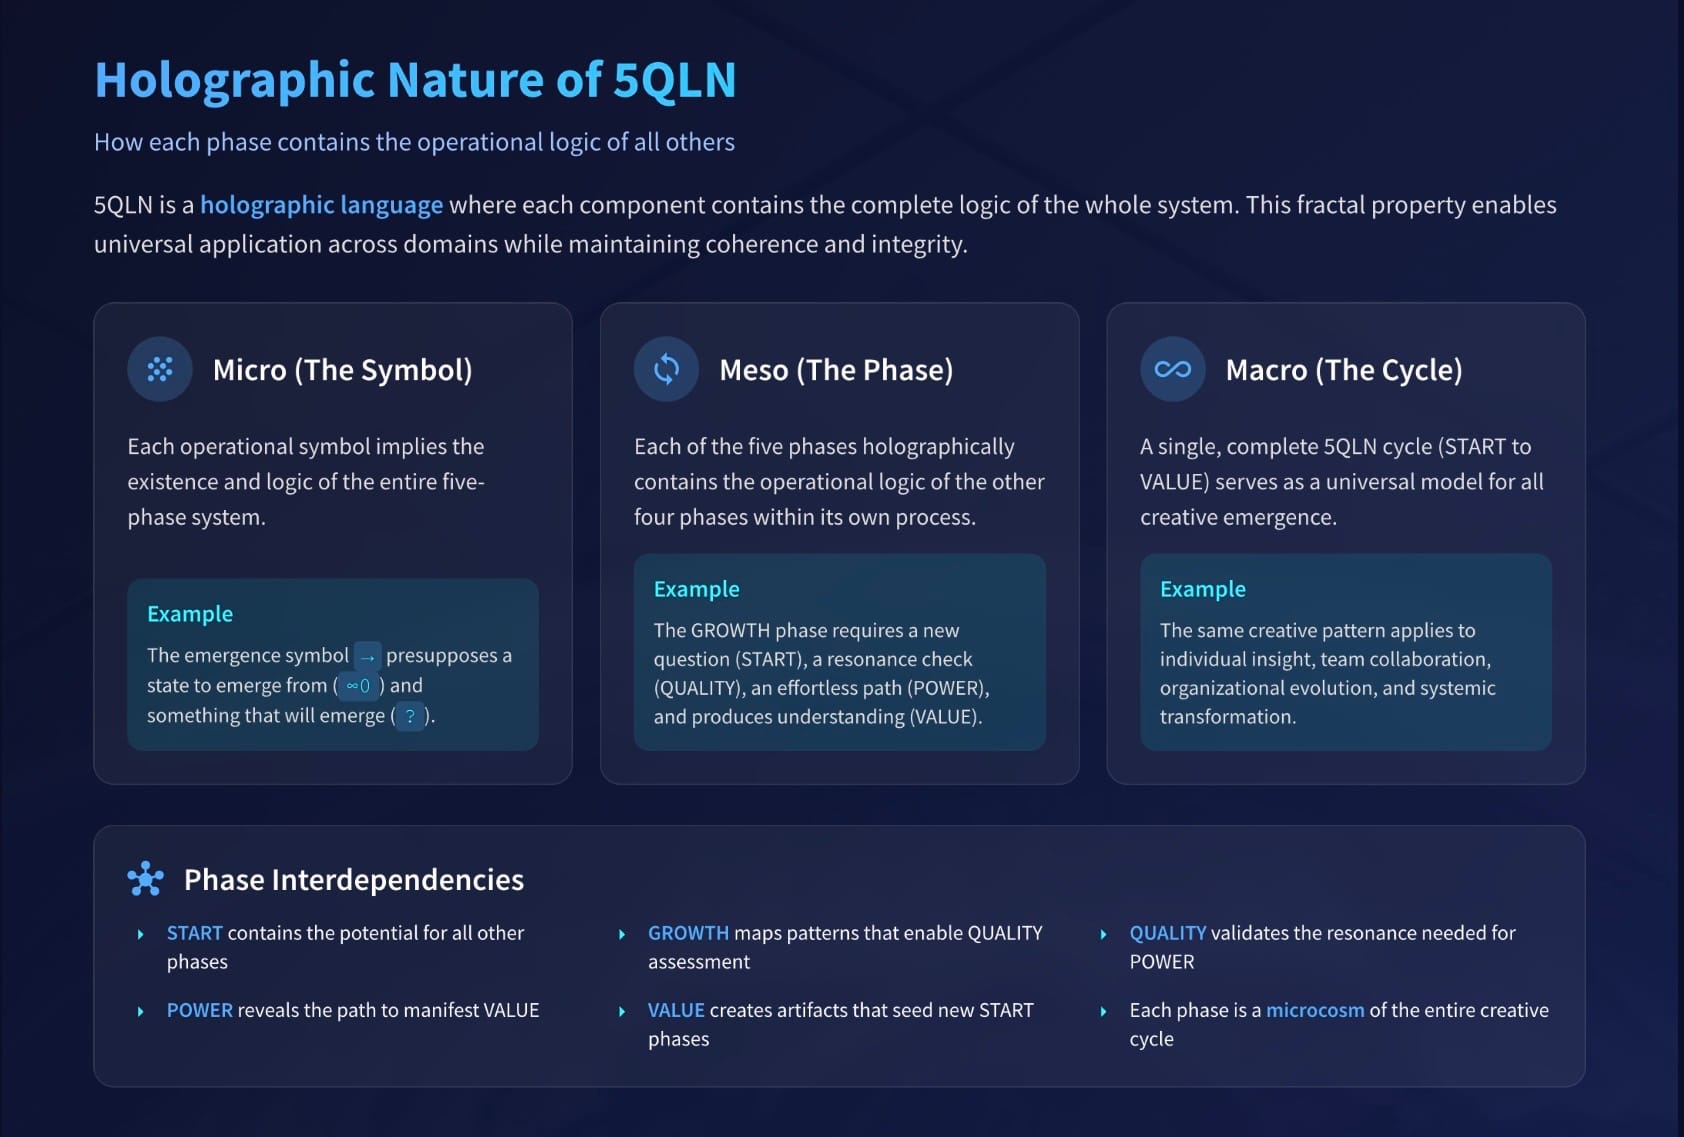1684x1137 pixels.
Task: Open the 'holographic language' highlighted link
Action: click(x=321, y=205)
